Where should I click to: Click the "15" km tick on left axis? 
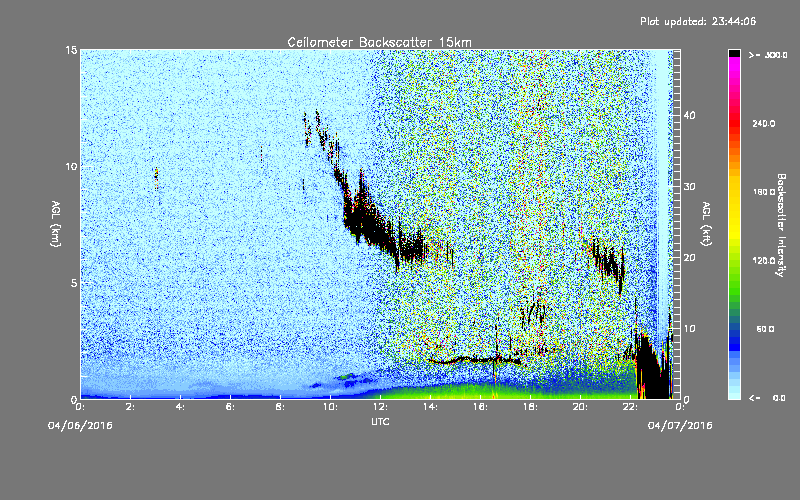tap(71, 50)
